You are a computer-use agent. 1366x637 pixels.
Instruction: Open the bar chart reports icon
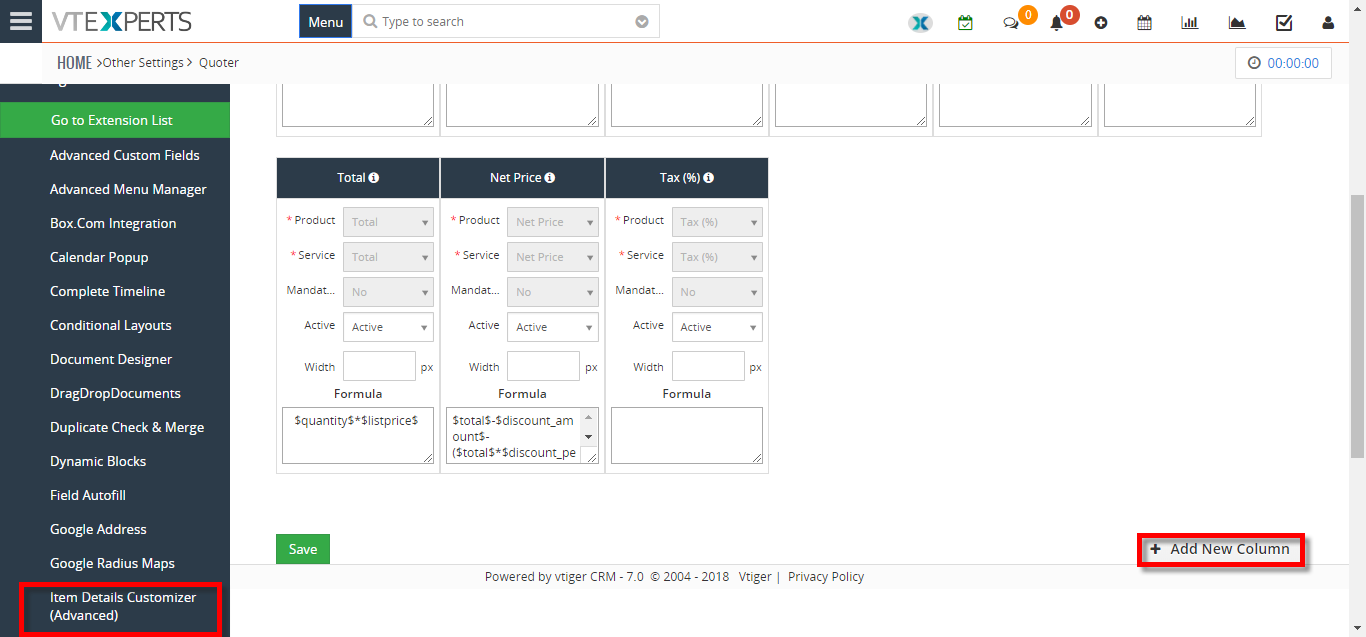coord(1190,22)
